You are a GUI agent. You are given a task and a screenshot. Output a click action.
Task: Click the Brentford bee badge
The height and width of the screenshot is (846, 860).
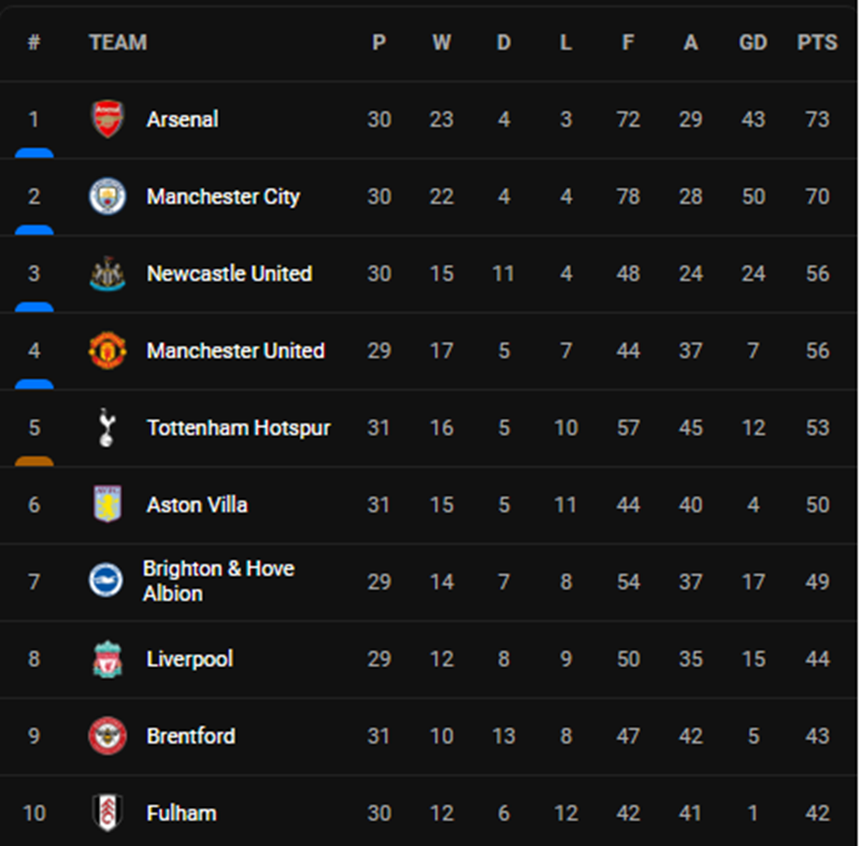pos(107,736)
